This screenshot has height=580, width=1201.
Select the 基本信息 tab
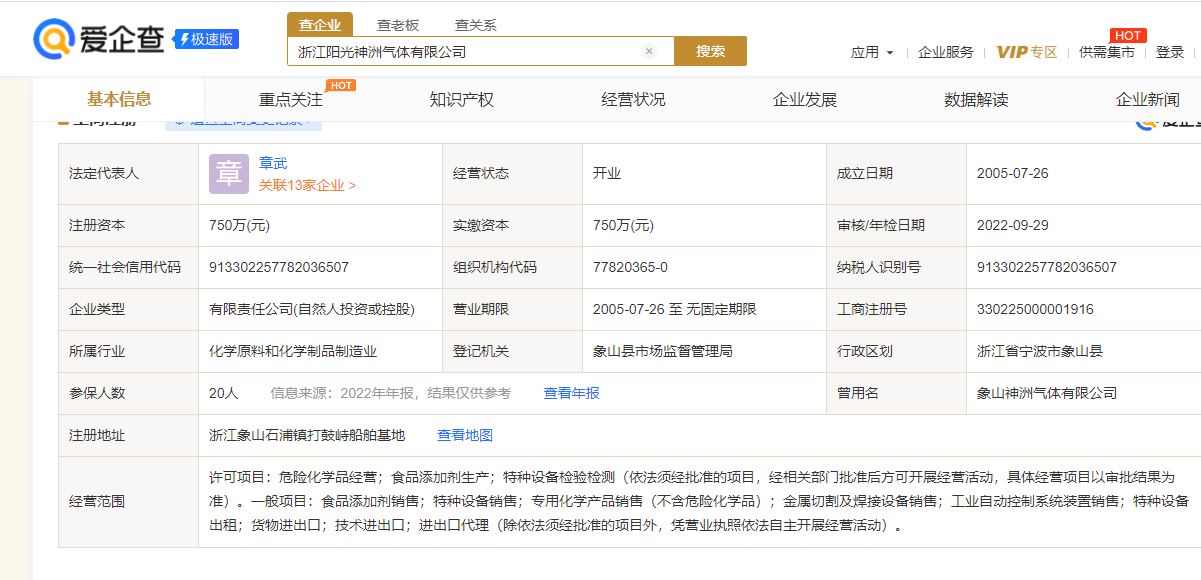(119, 99)
